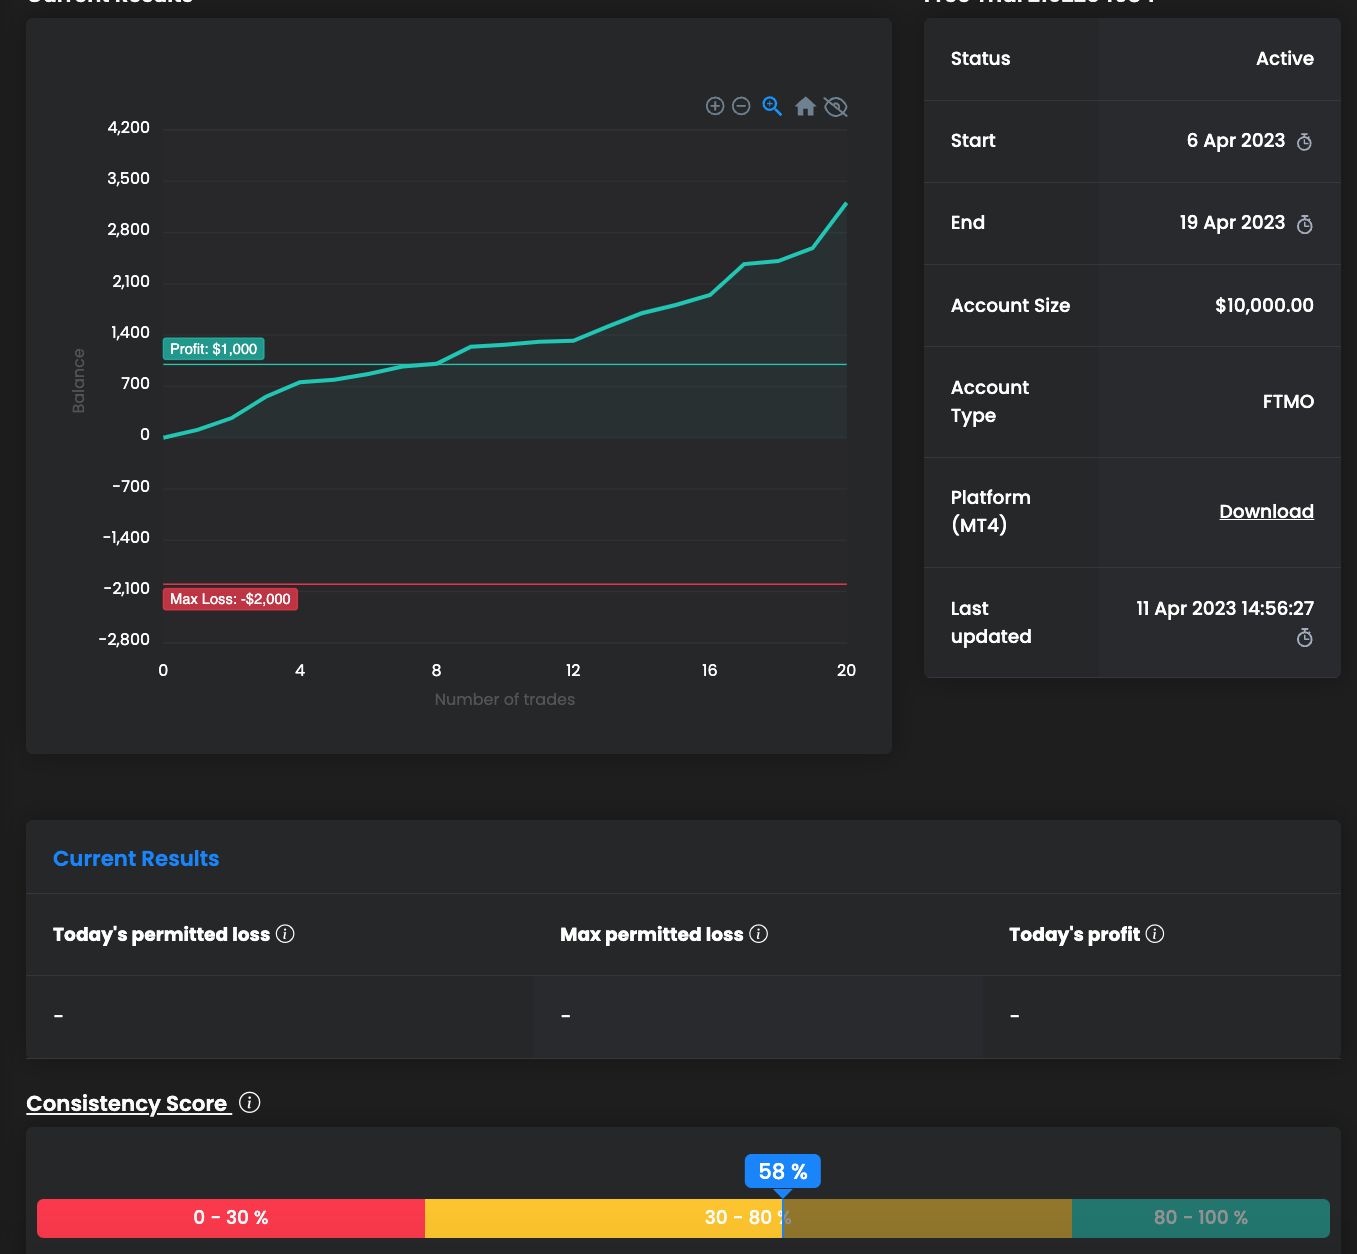This screenshot has width=1357, height=1254.
Task: Zoom in on the balance chart
Action: click(715, 106)
